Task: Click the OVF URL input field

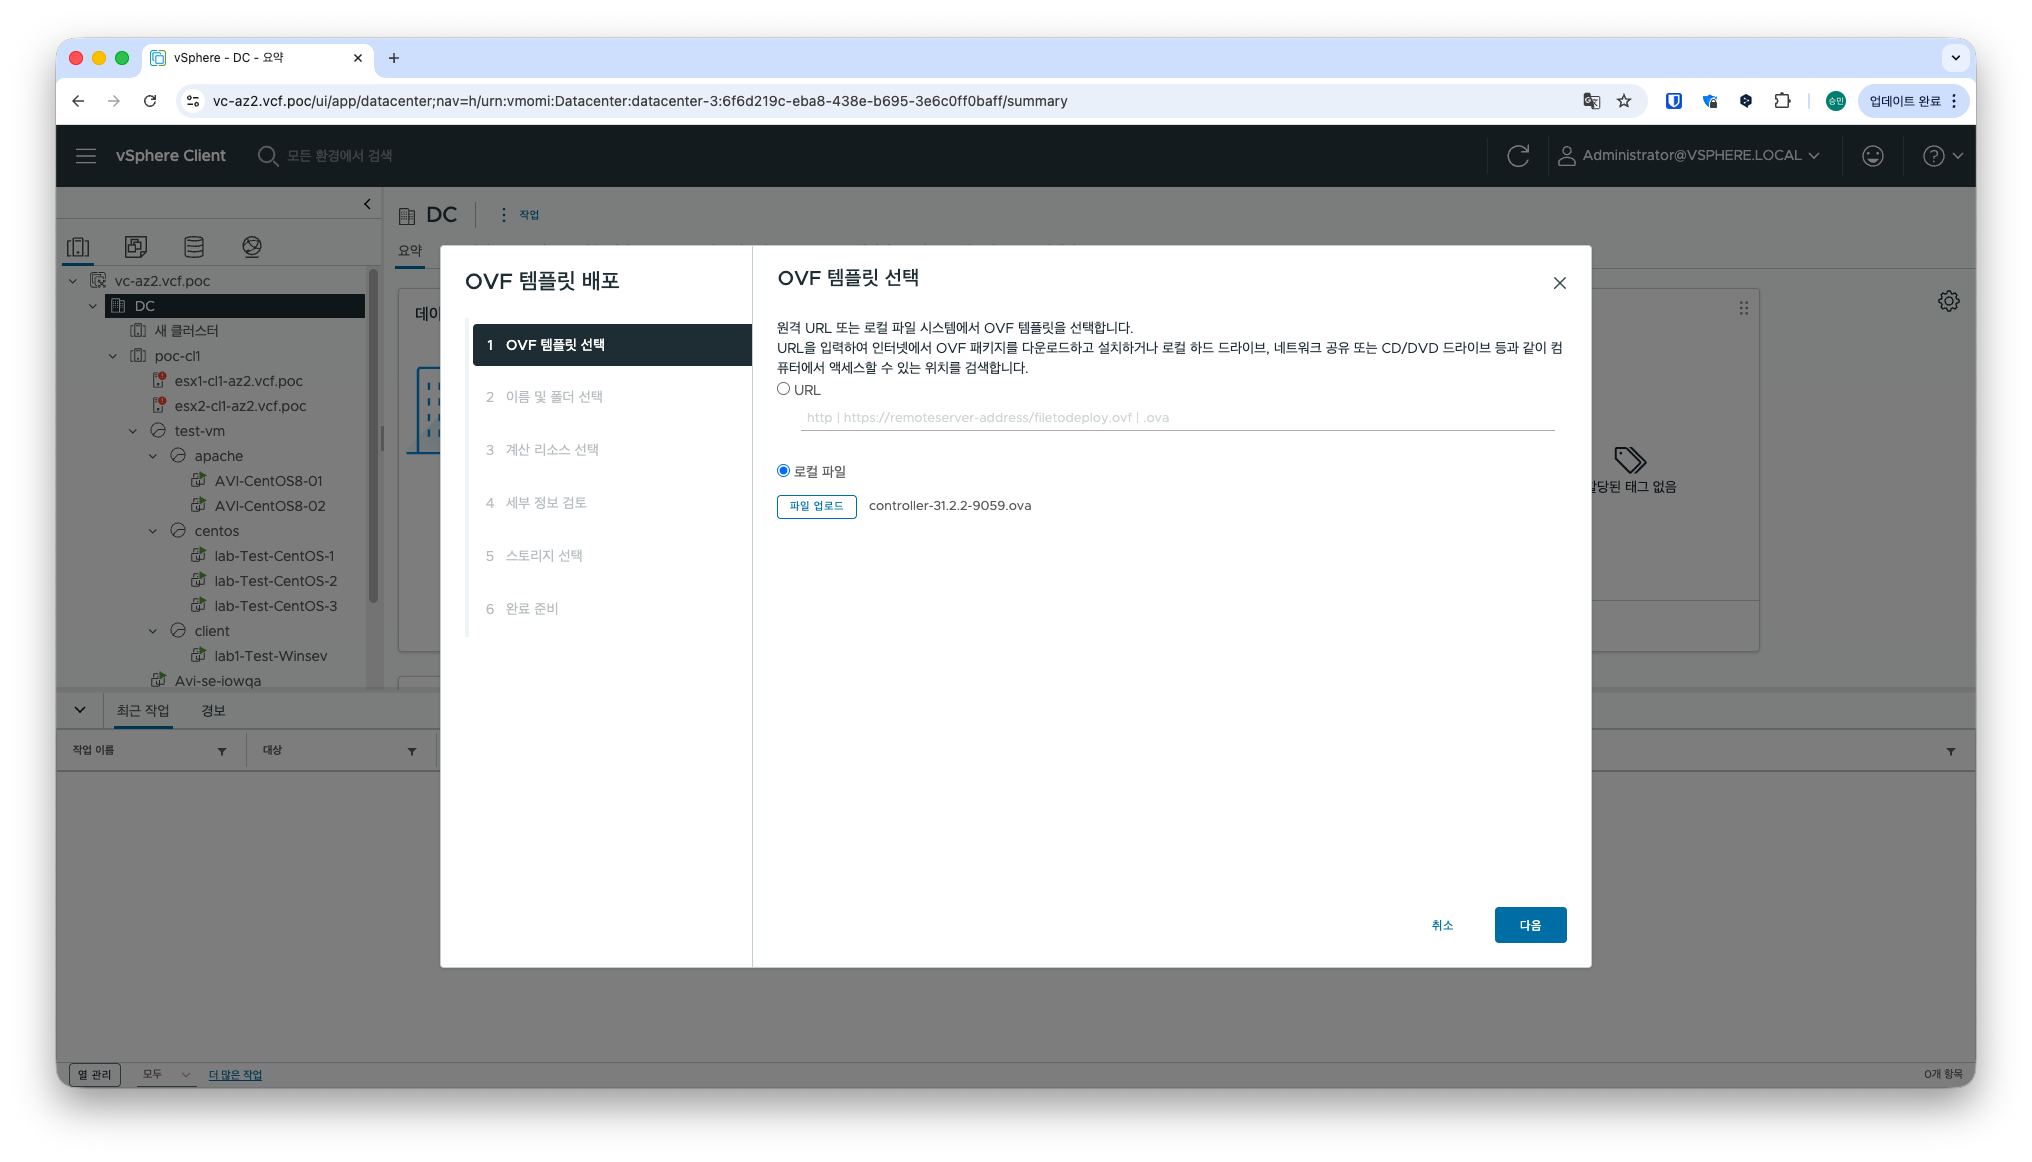Action: pos(1177,418)
